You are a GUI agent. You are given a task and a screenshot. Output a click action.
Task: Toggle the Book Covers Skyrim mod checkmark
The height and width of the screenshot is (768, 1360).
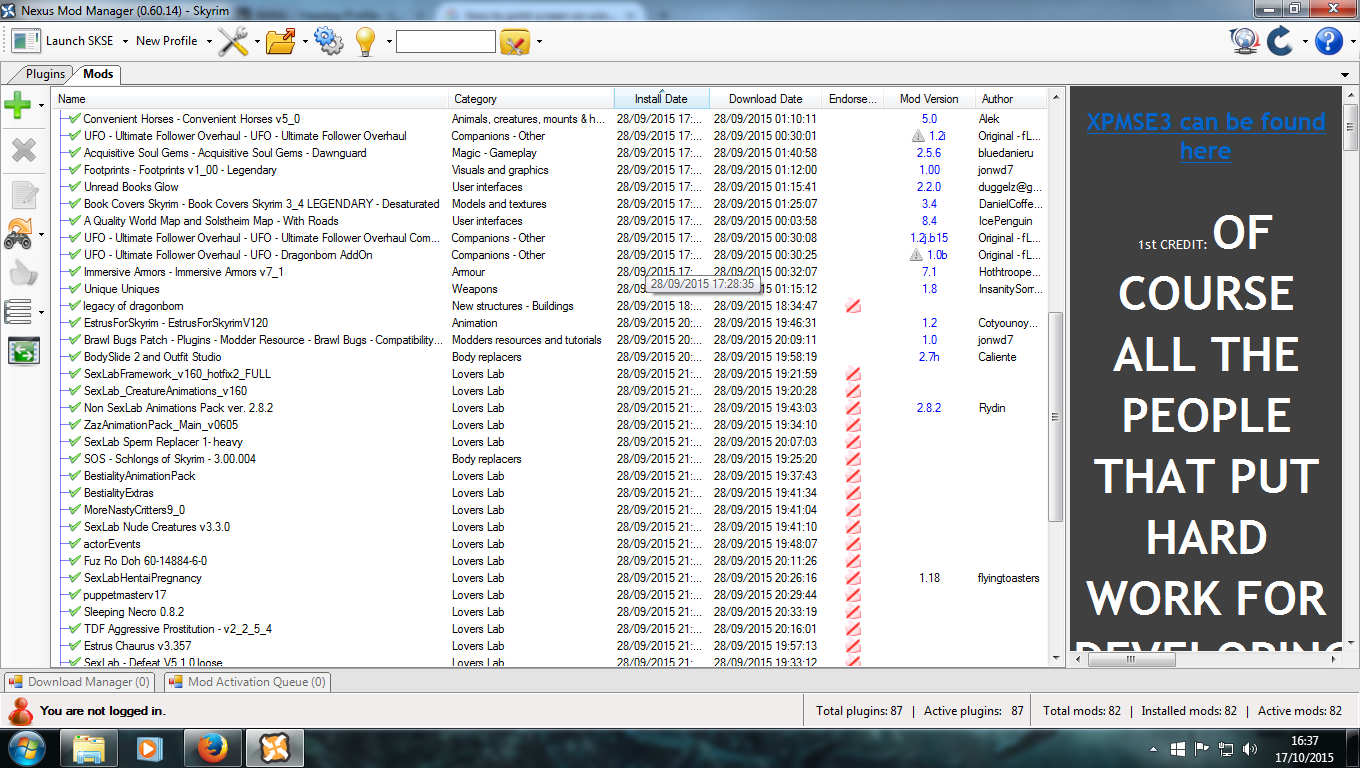click(74, 204)
